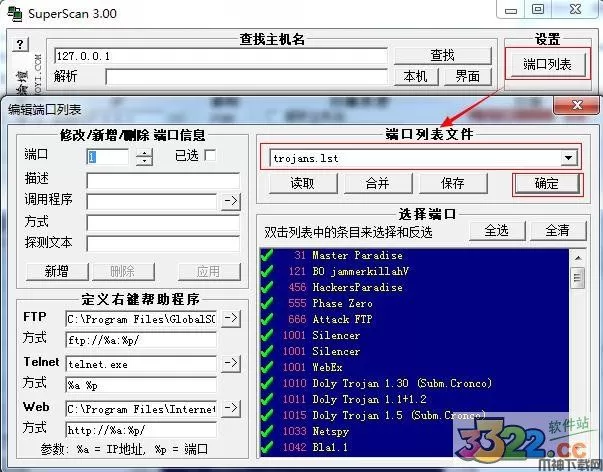Click the 全选 select all button
The width and height of the screenshot is (603, 472).
(497, 231)
